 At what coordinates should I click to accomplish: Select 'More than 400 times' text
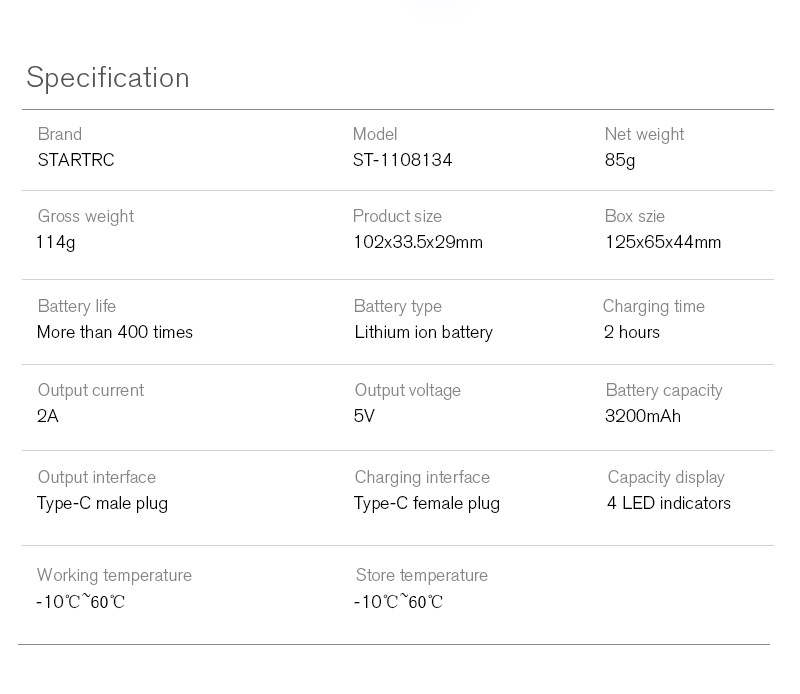pos(115,332)
